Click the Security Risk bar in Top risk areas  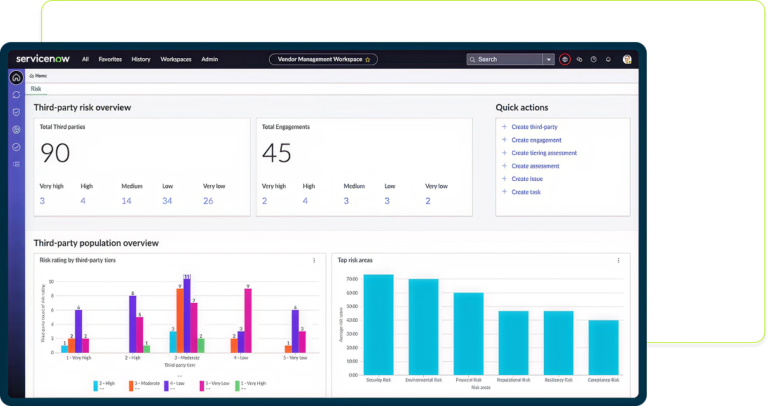tap(379, 325)
